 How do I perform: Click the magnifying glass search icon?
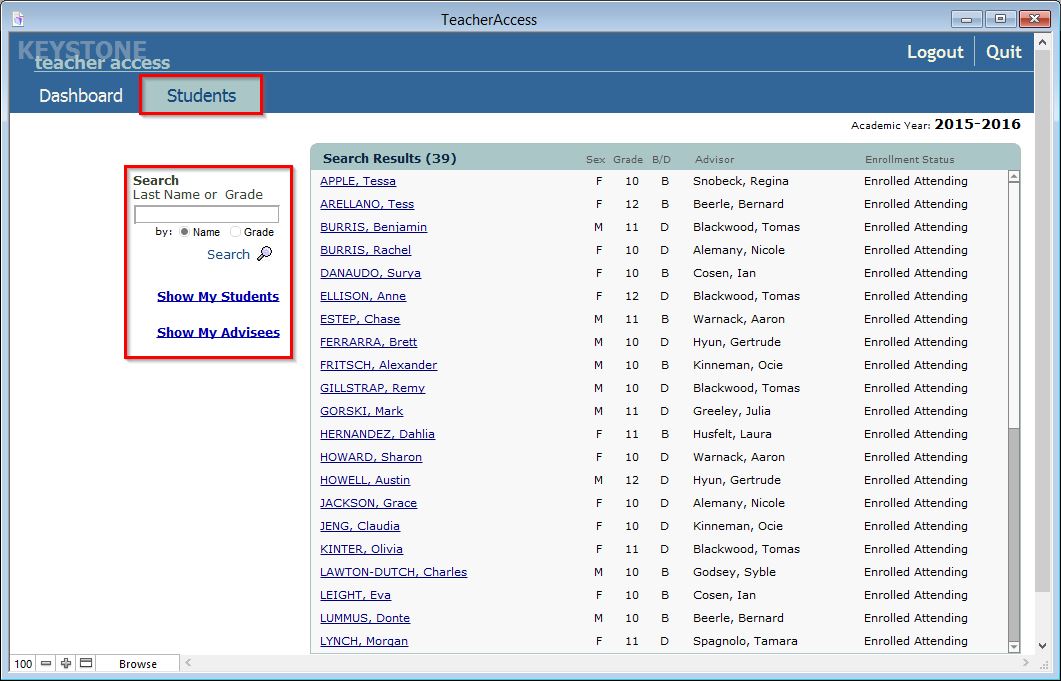[x=264, y=254]
